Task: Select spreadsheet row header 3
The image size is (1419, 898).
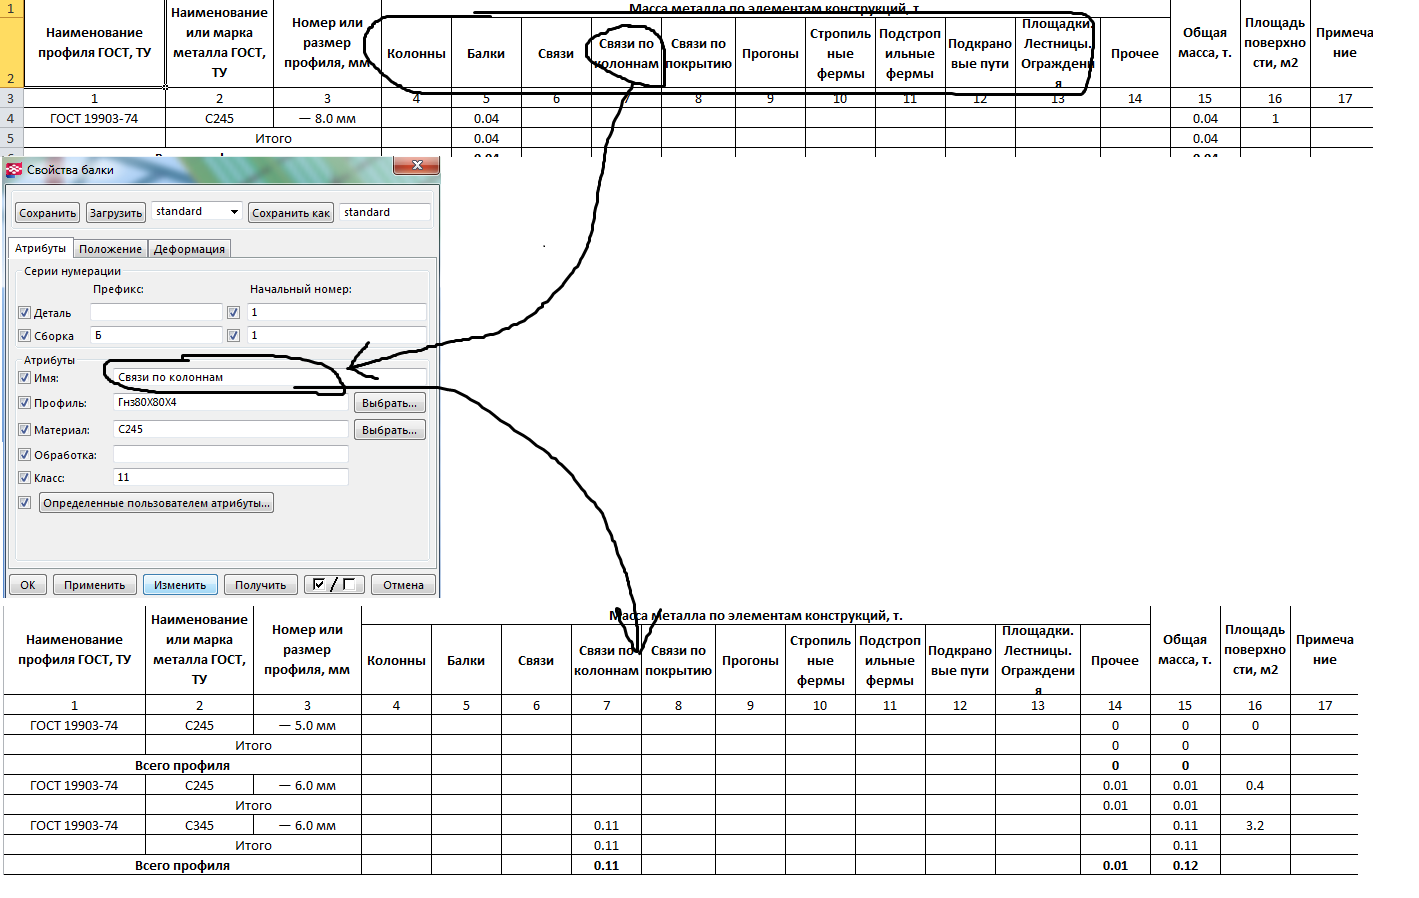Action: [11, 98]
